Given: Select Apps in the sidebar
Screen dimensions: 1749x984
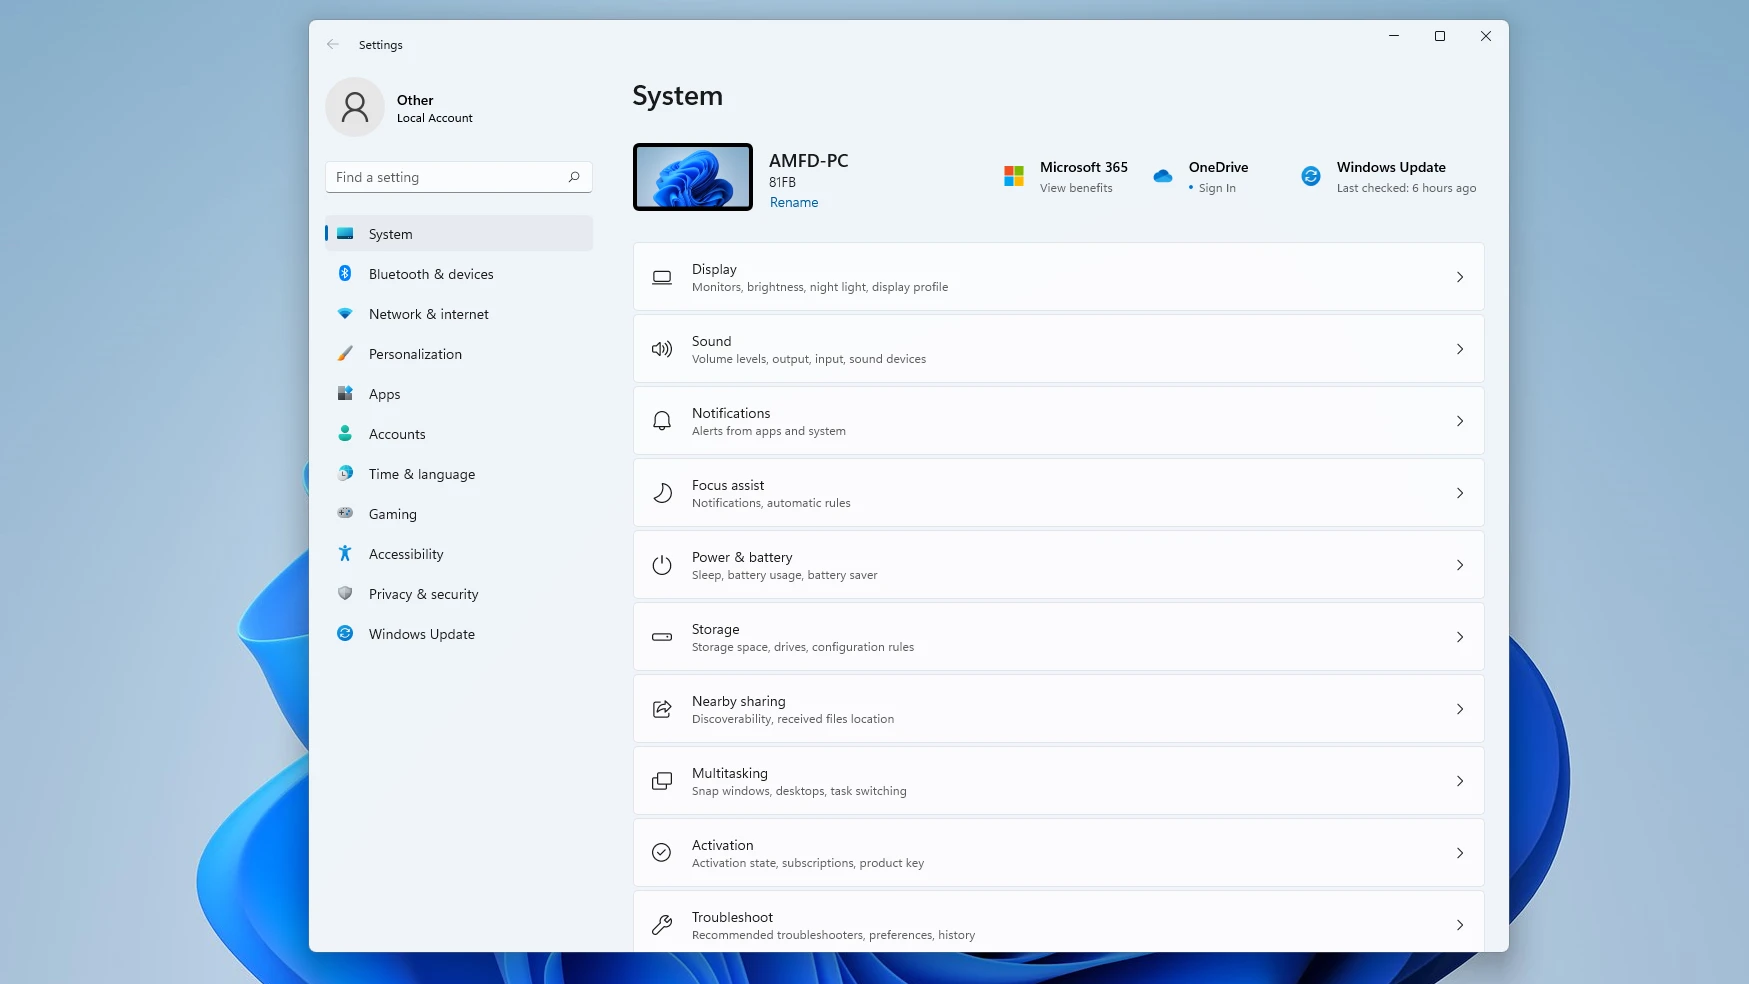Looking at the screenshot, I should pyautogui.click(x=384, y=394).
